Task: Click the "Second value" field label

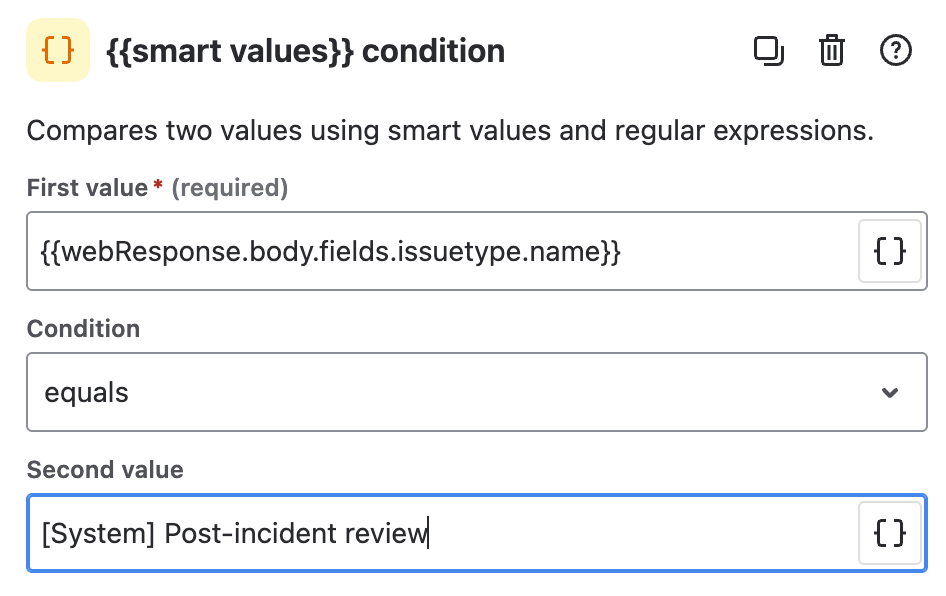Action: 105,470
